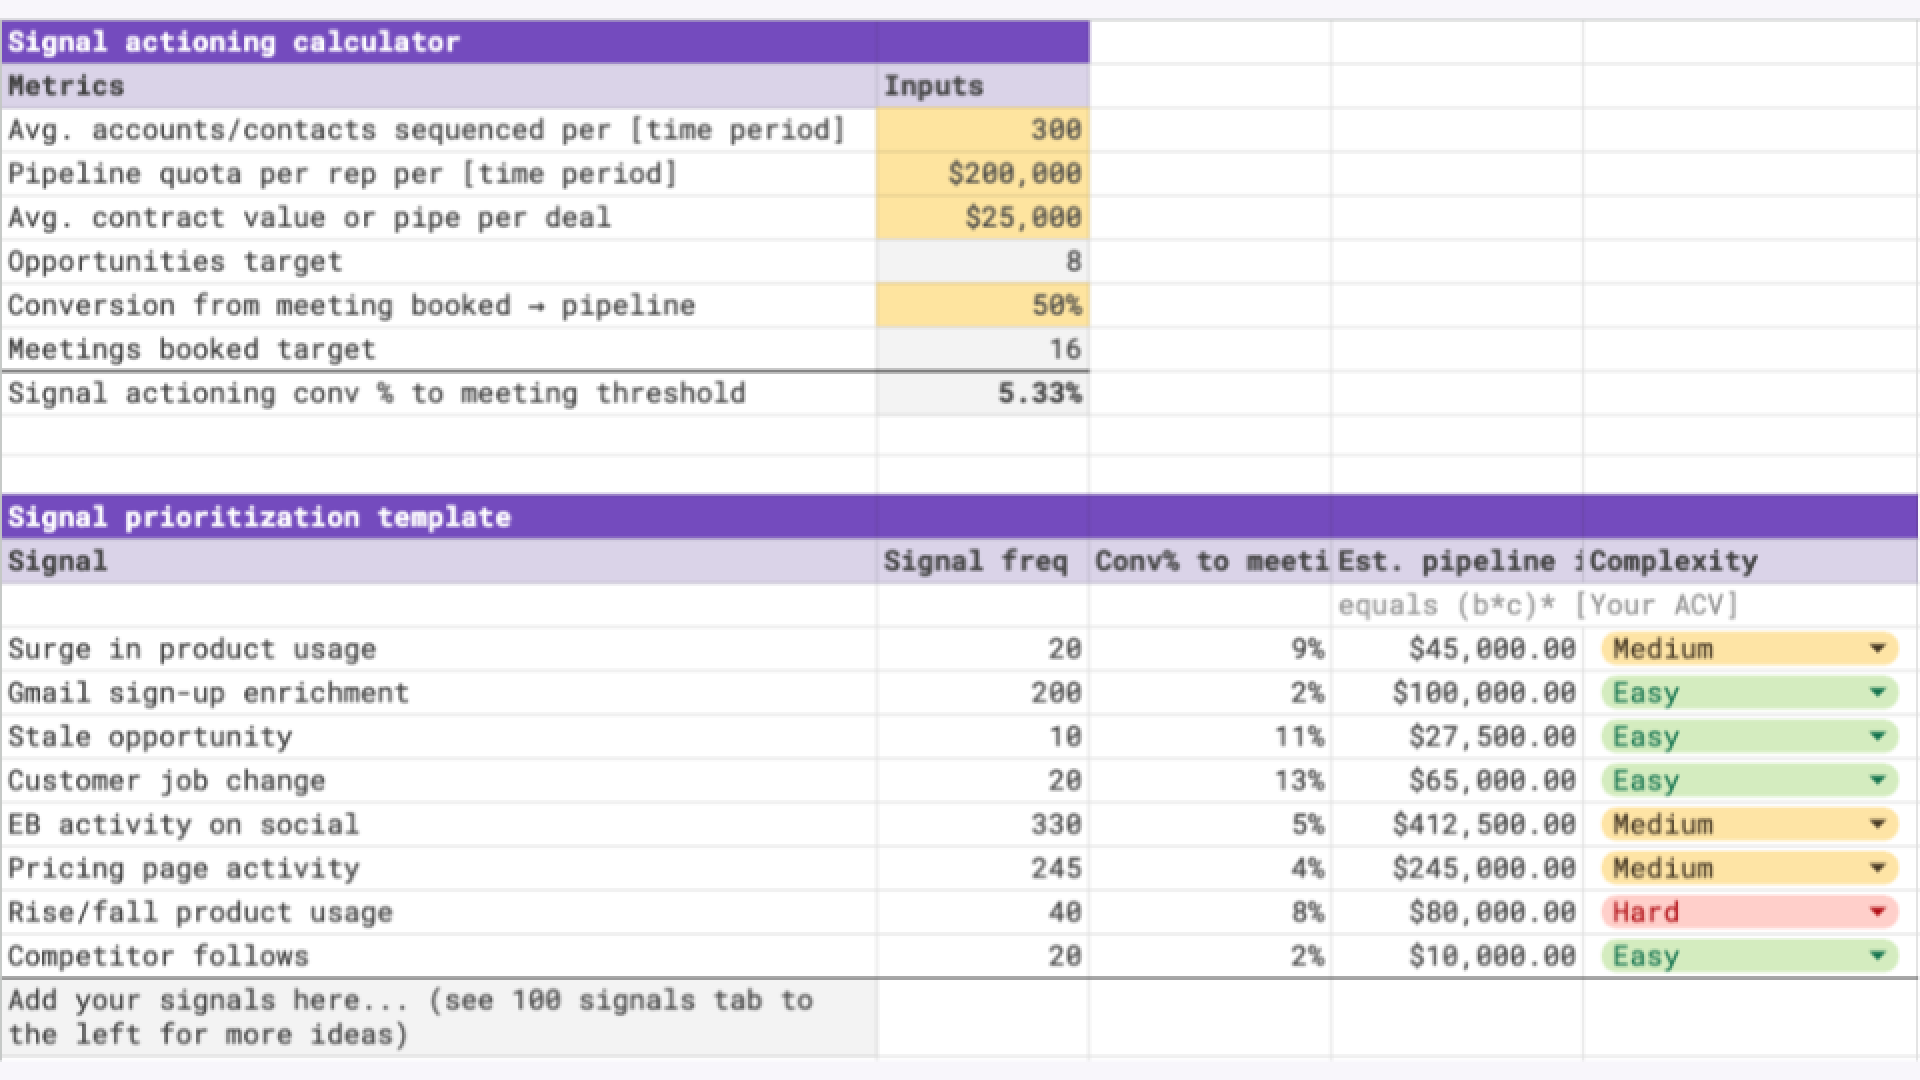The height and width of the screenshot is (1080, 1920).
Task: Select the 300 accounts sequenced input cell
Action: point(982,130)
